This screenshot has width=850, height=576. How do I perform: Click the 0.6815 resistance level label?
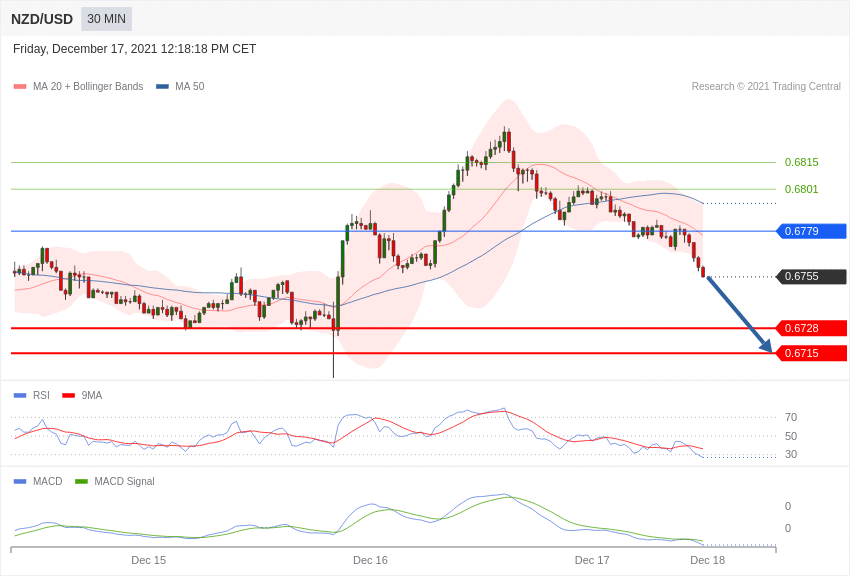click(x=801, y=162)
